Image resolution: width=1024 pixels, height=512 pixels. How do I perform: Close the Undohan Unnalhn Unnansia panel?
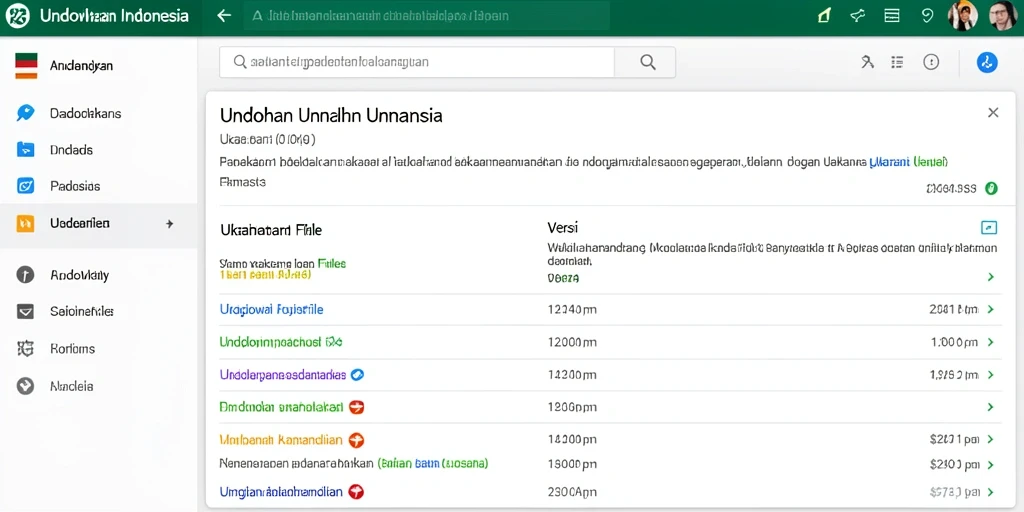[x=993, y=112]
